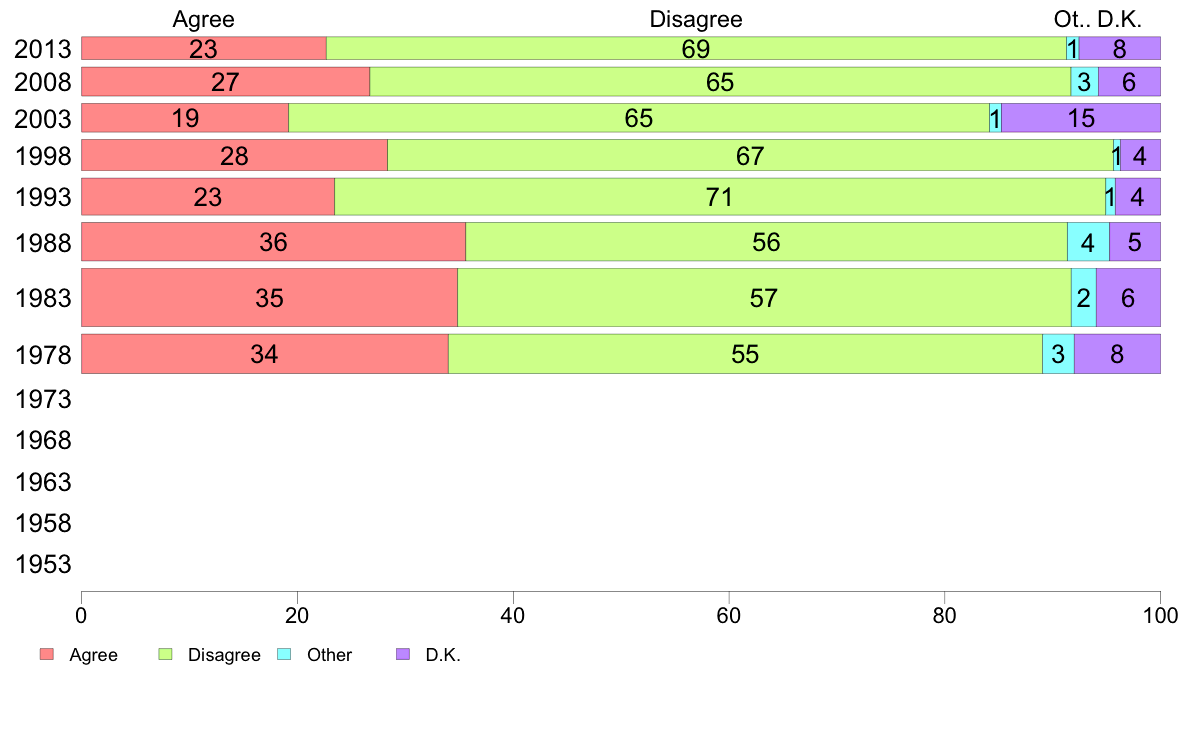1188x736 pixels.
Task: Click the Disagree column header at top
Action: 696,19
